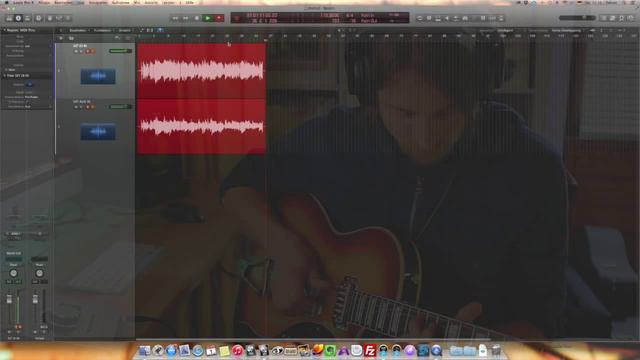Fast forward using the transport forward button
Viewport: 640px width, 360px height.
186,18
